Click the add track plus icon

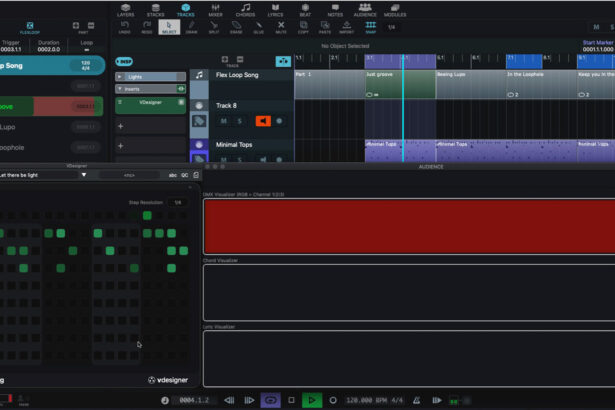225,59
